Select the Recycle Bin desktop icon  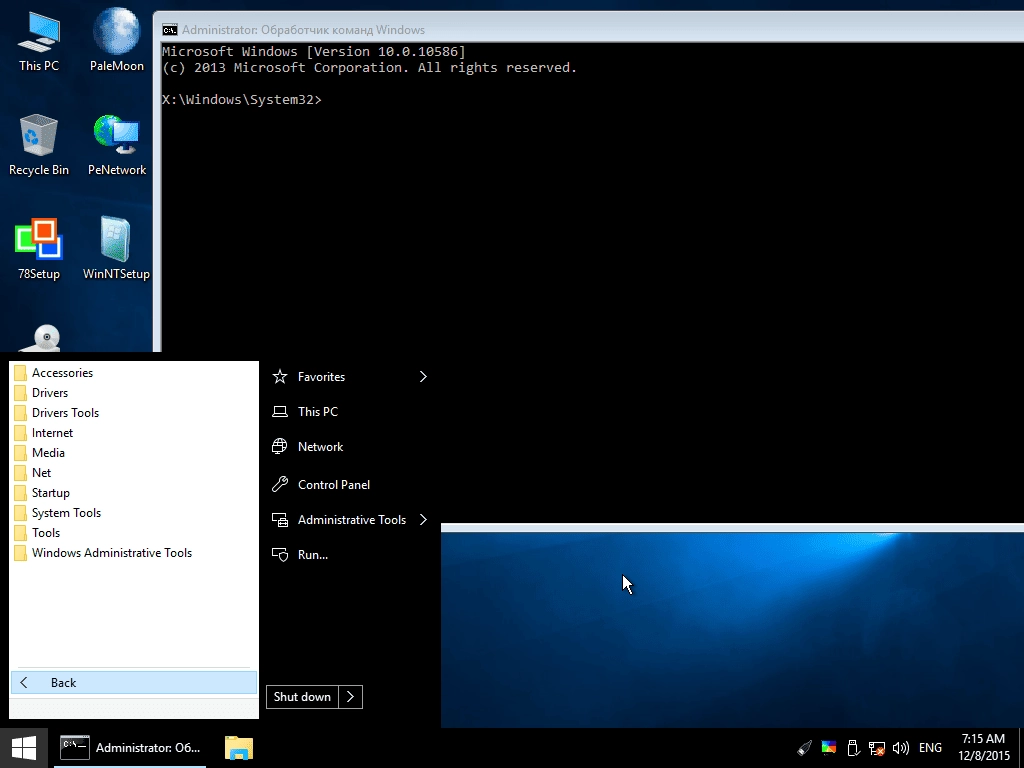(x=39, y=144)
